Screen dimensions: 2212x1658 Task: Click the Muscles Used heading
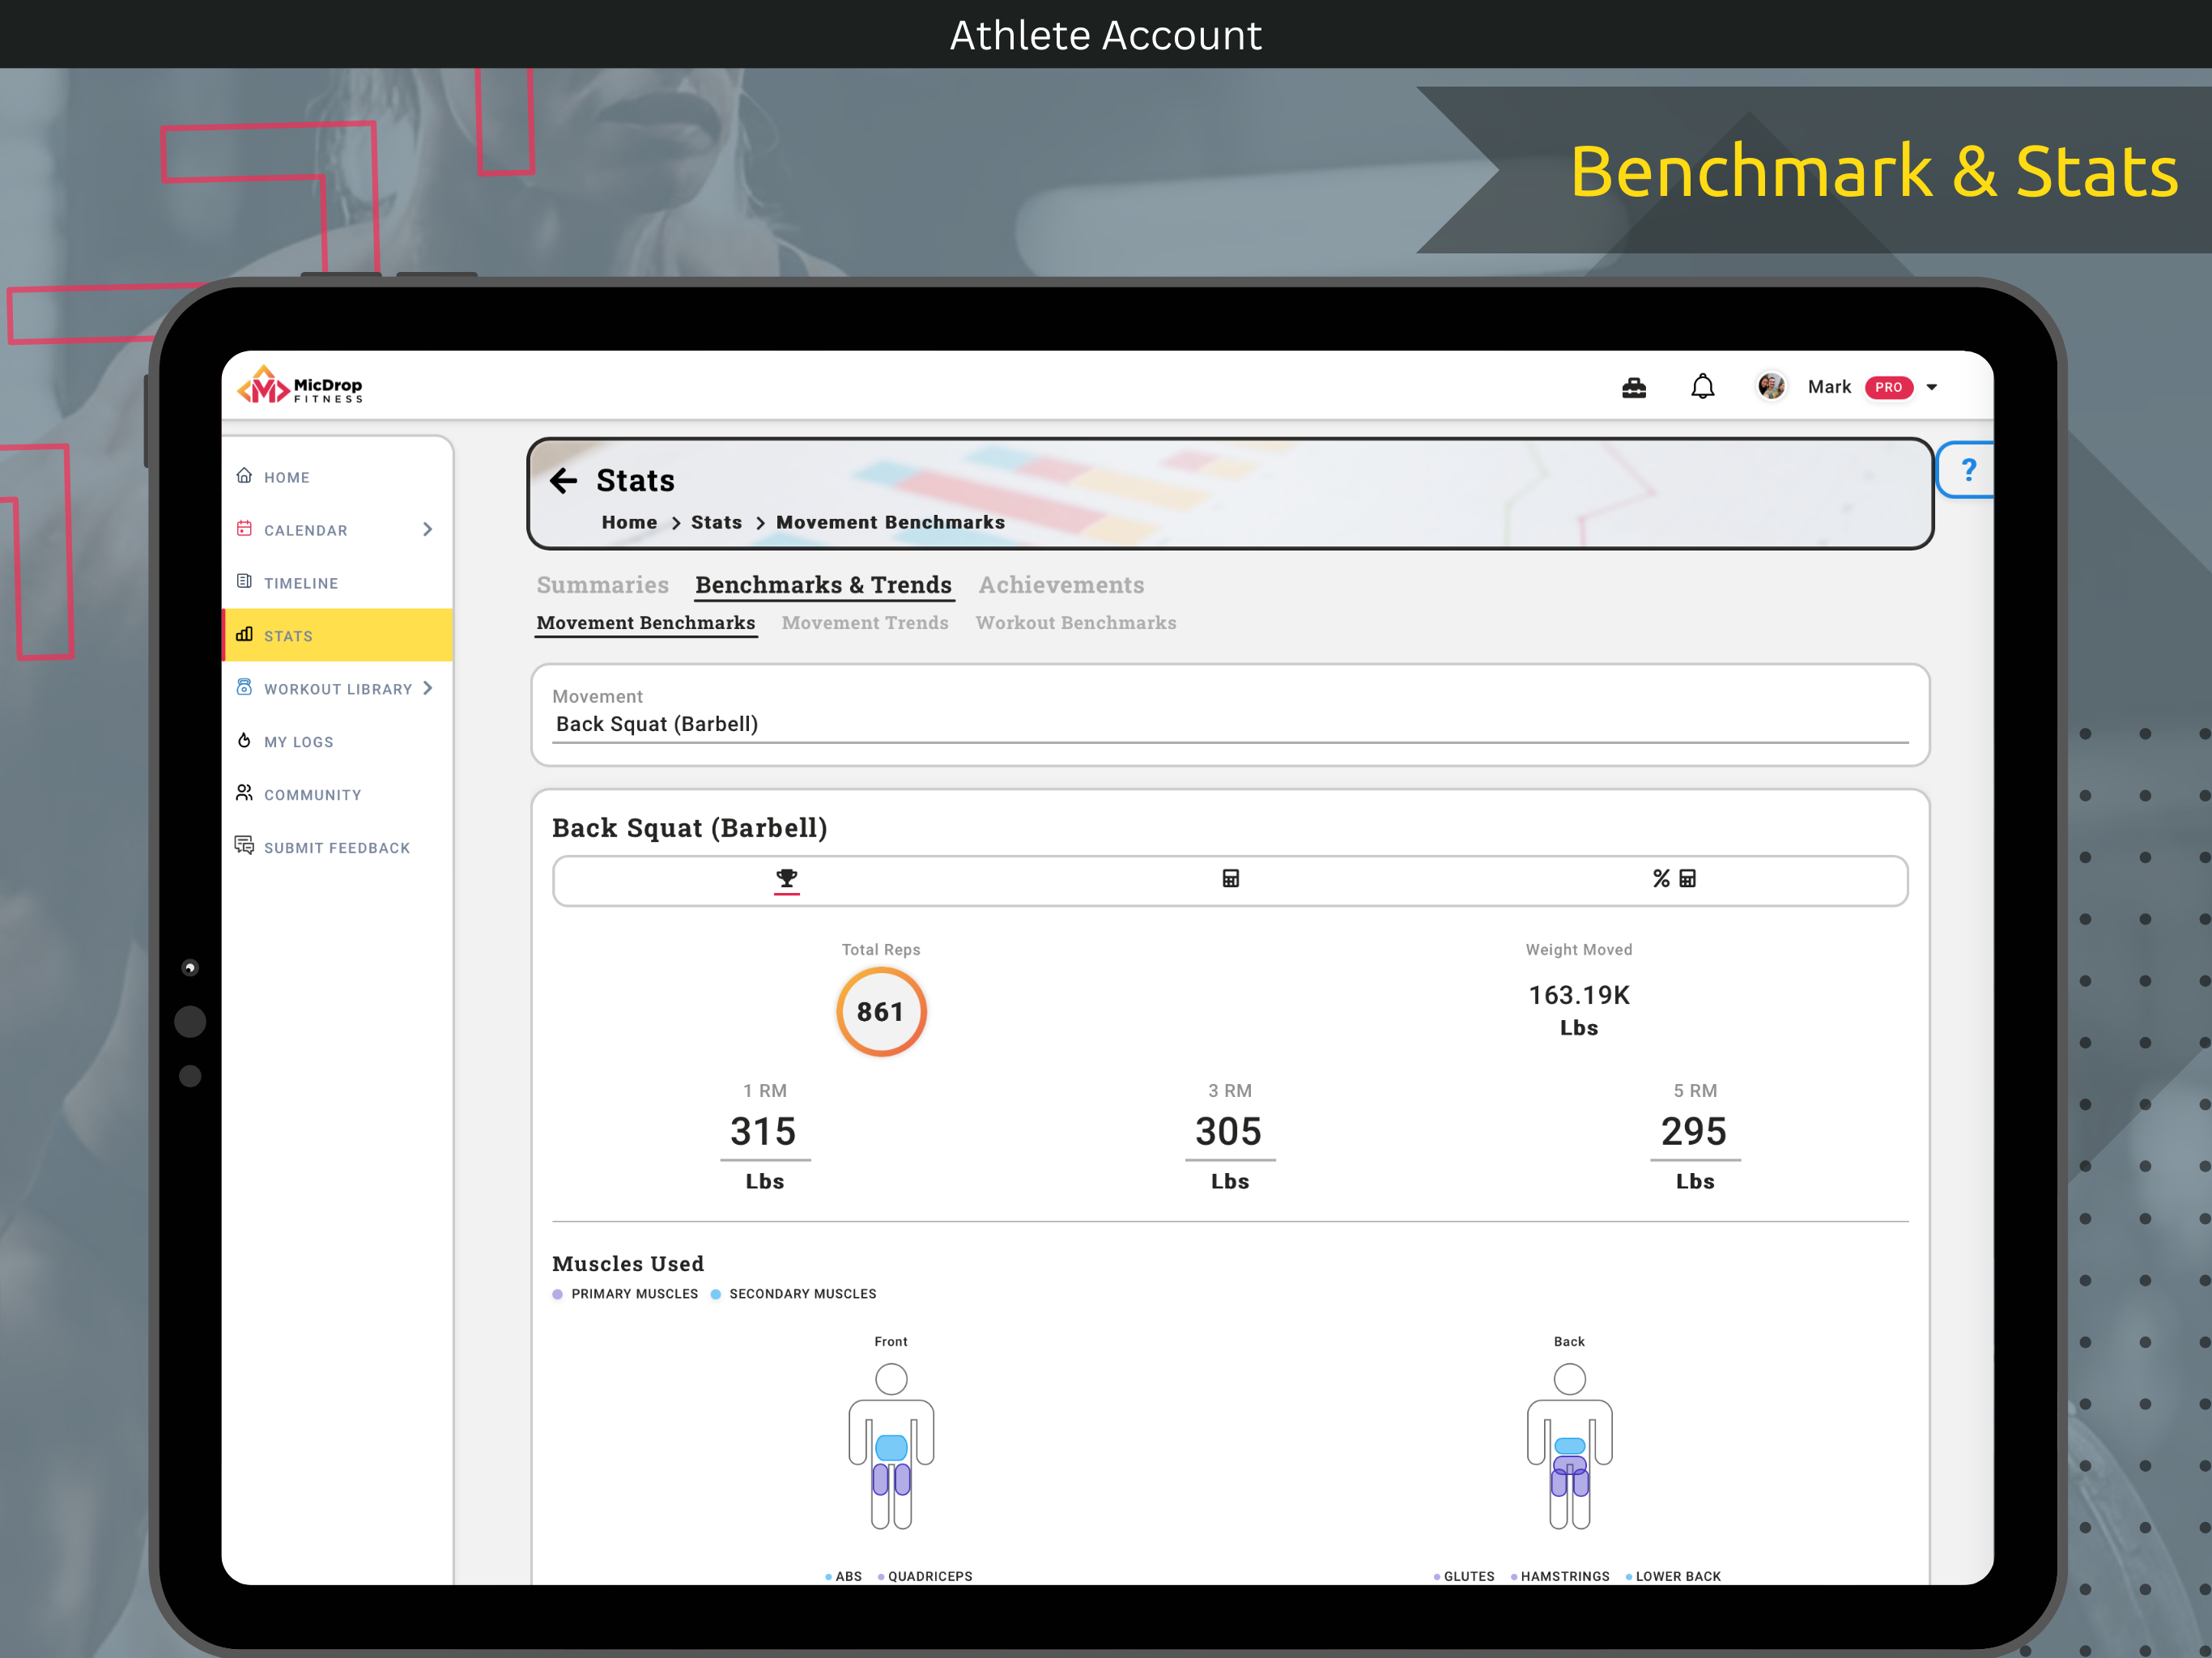pyautogui.click(x=628, y=1264)
